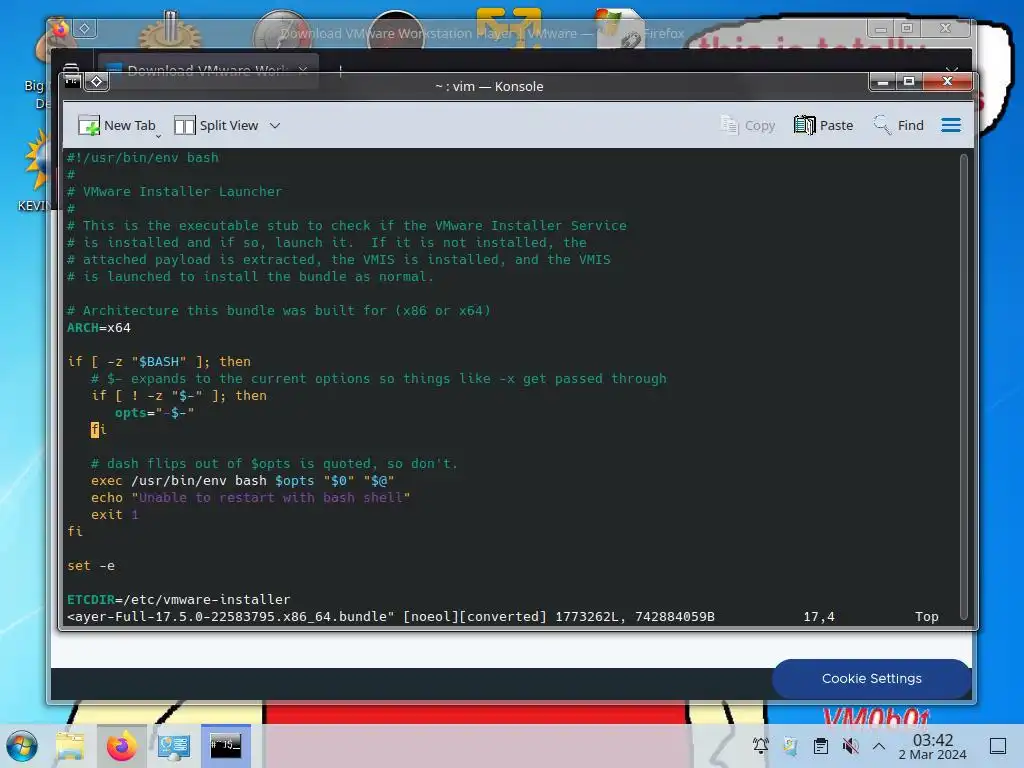This screenshot has width=1024, height=768.
Task: Open notifications bell in system tray
Action: [x=760, y=746]
